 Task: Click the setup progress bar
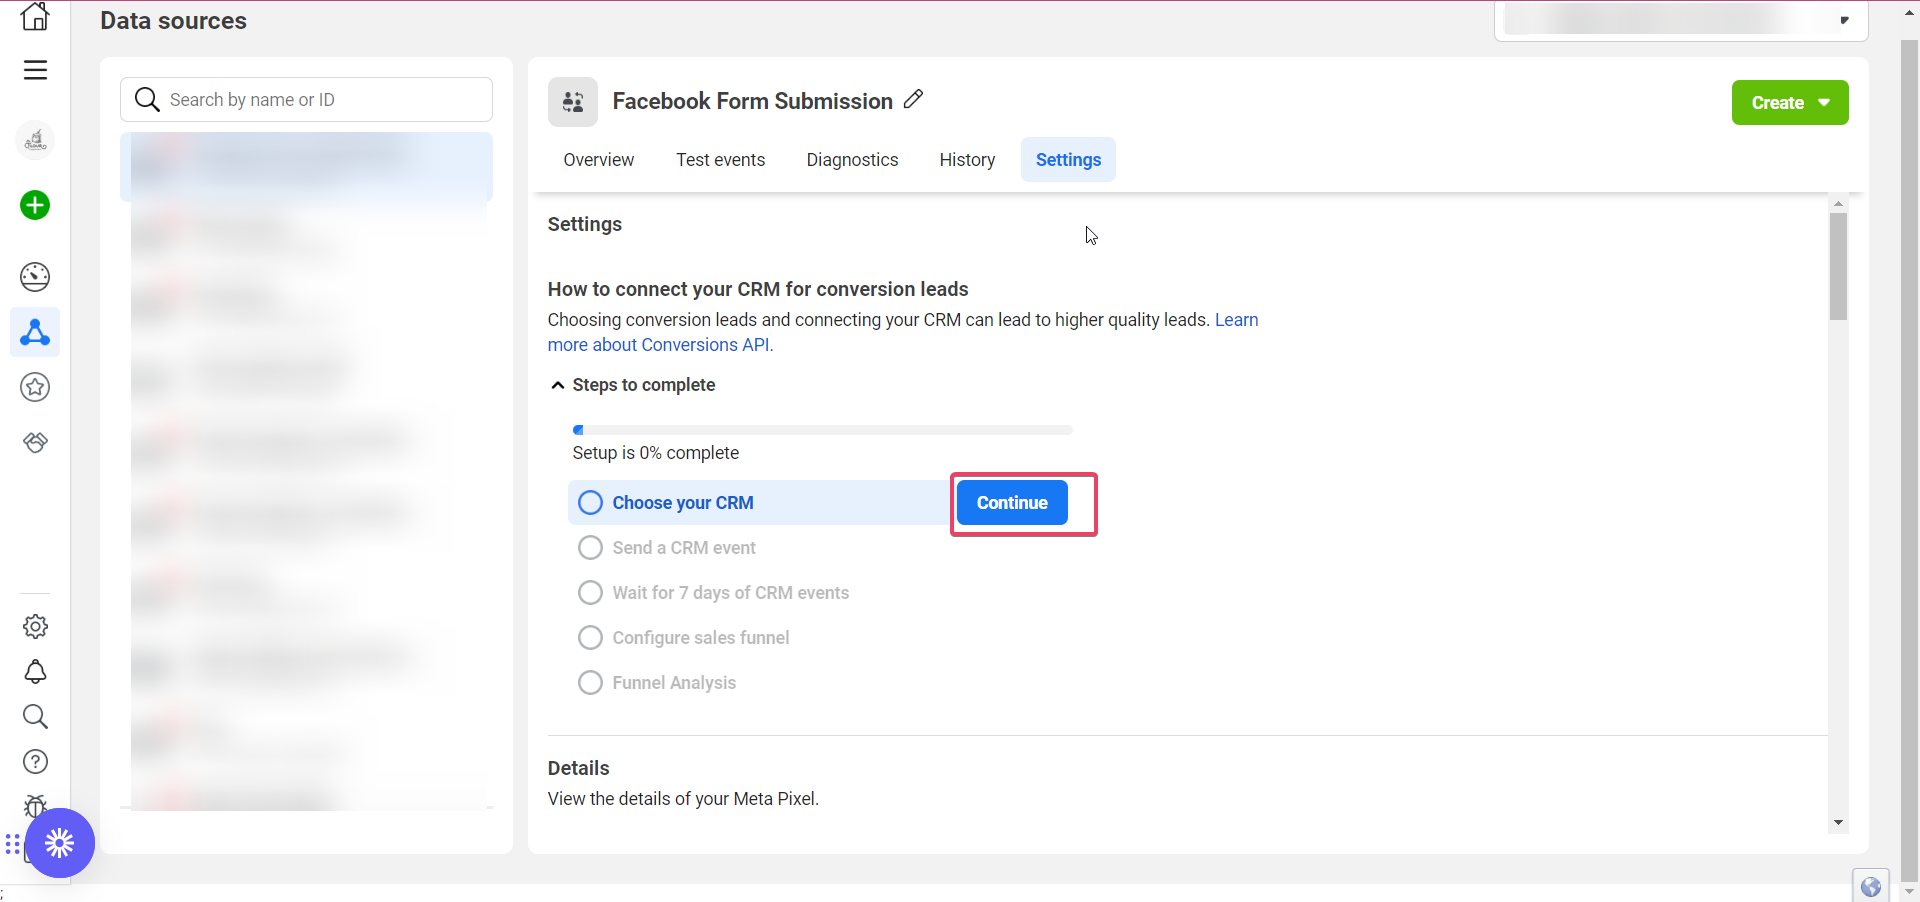822,430
